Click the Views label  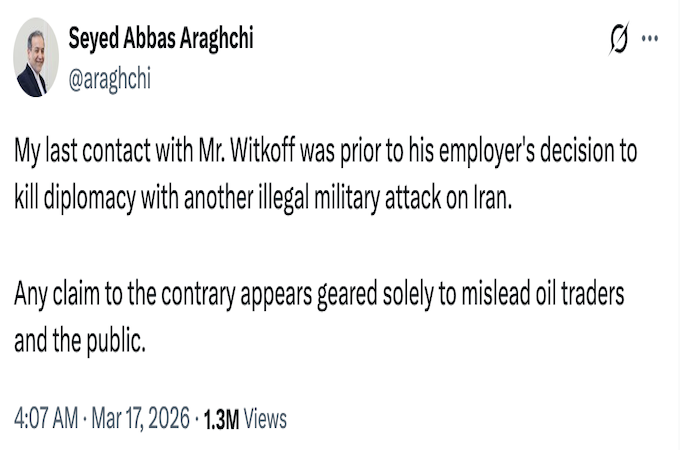265,419
